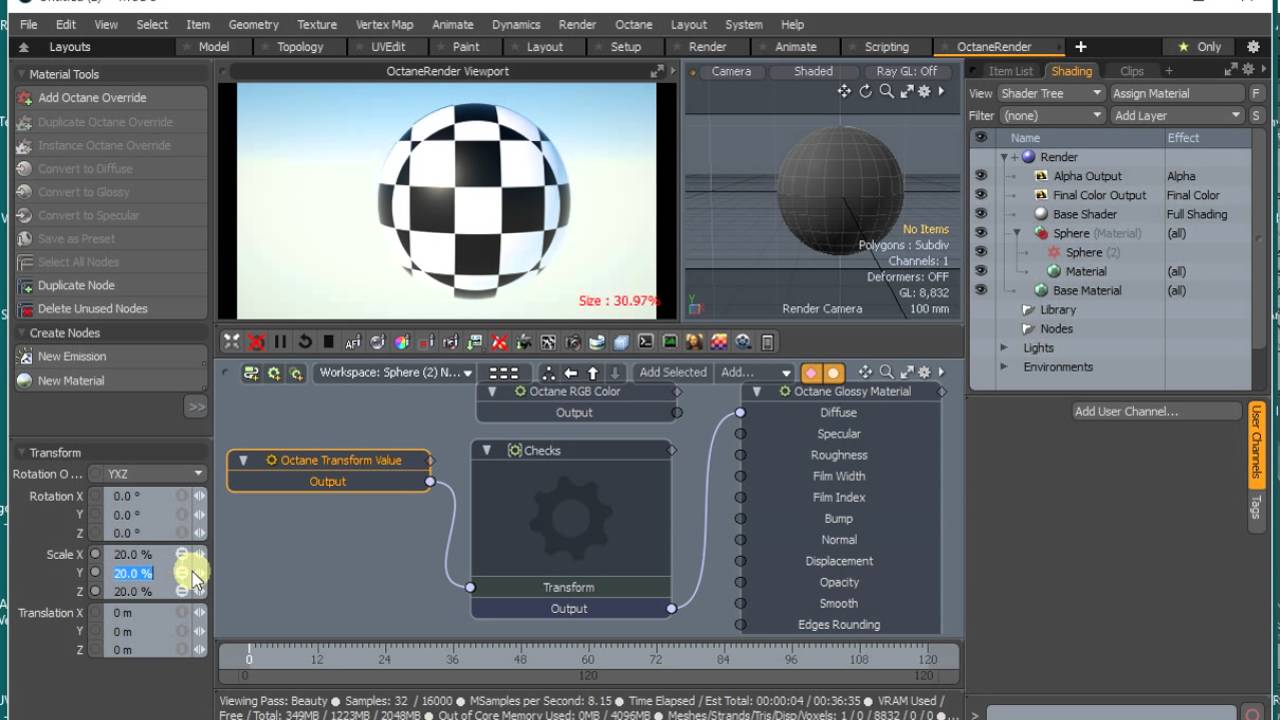Toggle visibility of Final Color Output
The image size is (1280, 720).
980,195
